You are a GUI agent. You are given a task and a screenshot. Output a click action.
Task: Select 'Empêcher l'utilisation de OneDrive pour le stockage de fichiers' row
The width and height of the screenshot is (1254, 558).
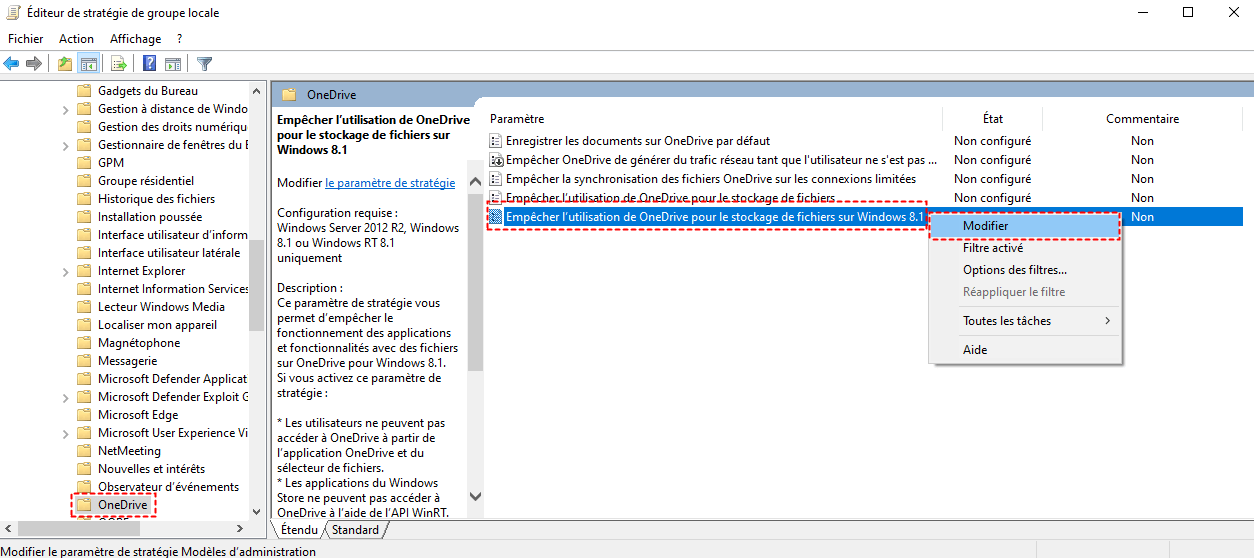pyautogui.click(x=865, y=198)
